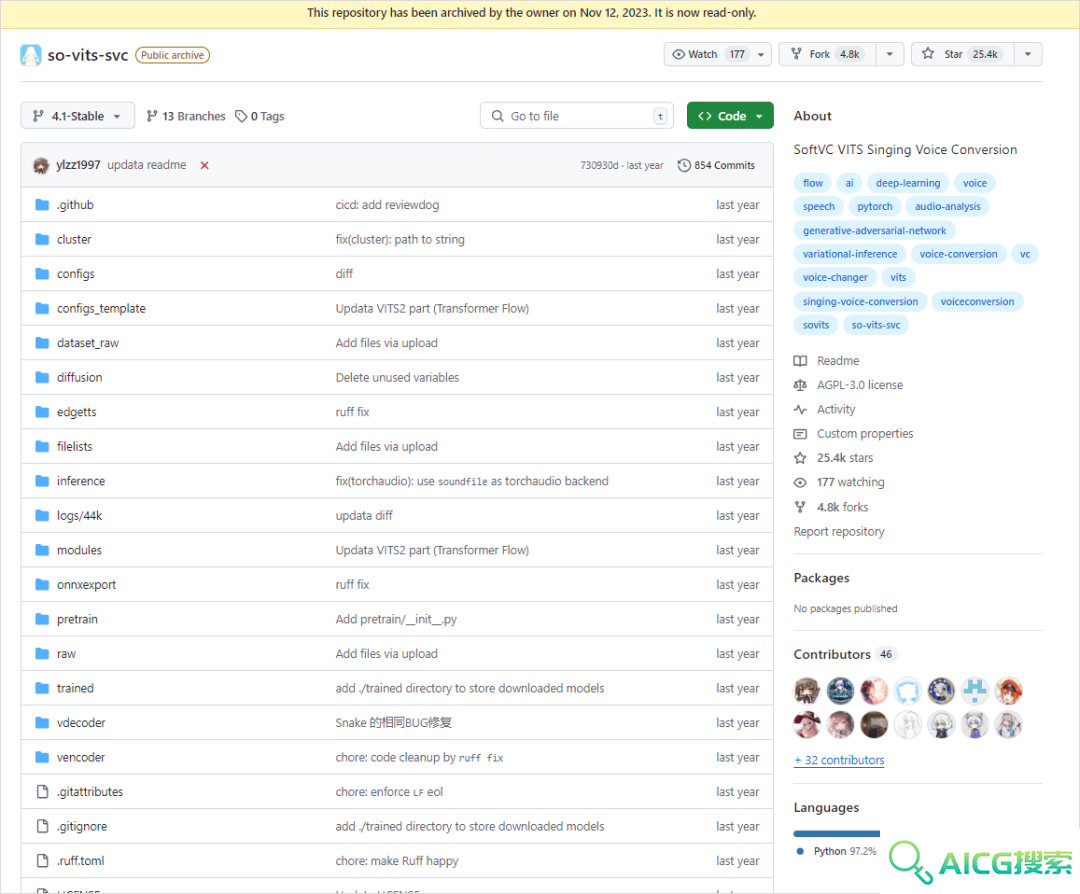Click the 730930d commit hash
The width and height of the screenshot is (1080, 894).
coord(599,165)
